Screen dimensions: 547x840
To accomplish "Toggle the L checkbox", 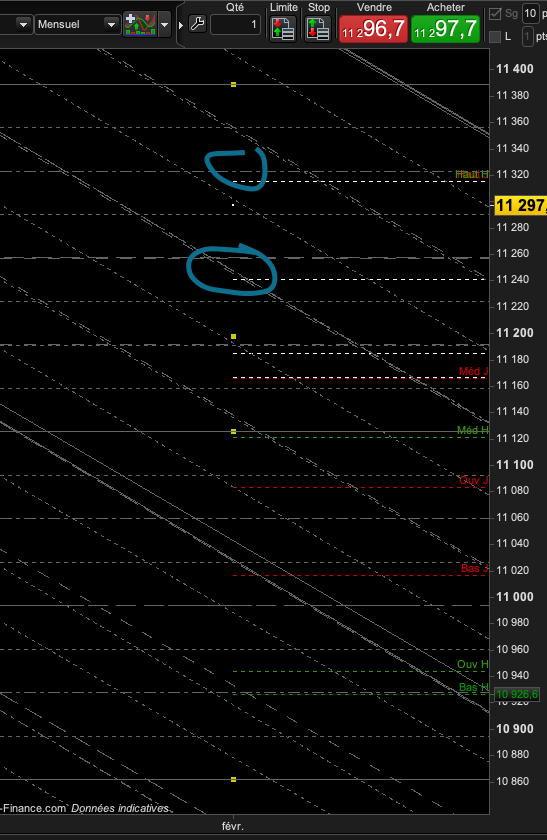I will click(496, 36).
